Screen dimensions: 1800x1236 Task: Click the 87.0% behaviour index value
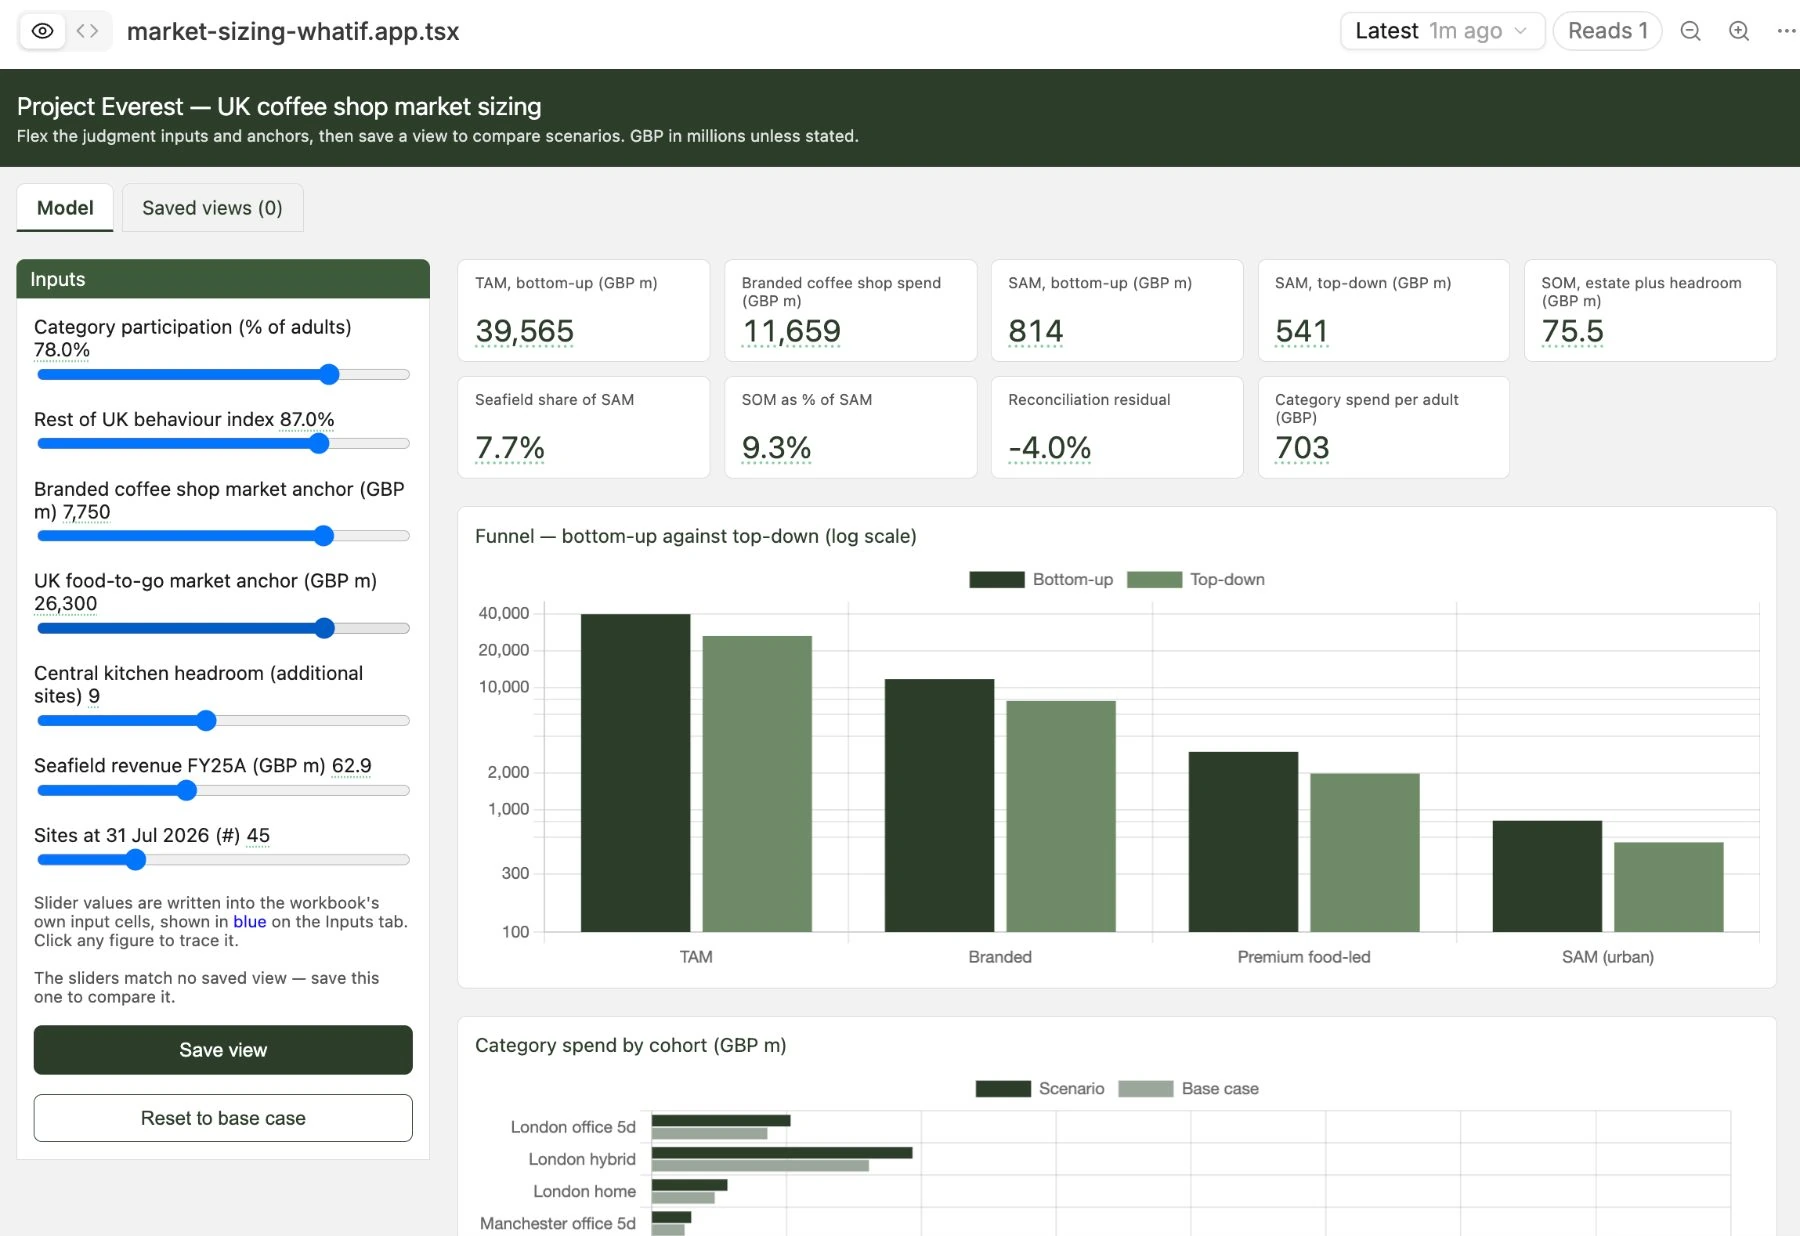307,420
